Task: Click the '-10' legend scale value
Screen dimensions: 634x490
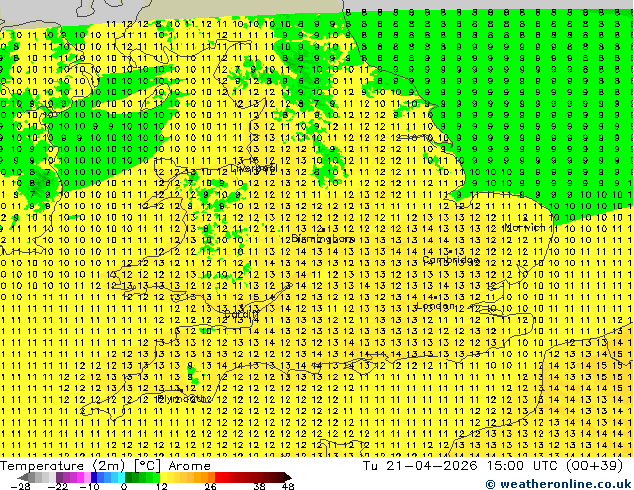Action: [x=89, y=486]
